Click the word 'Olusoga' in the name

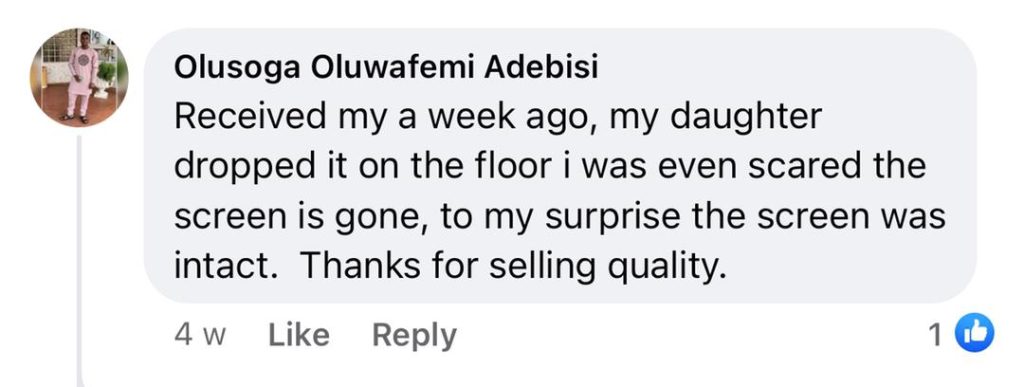238,68
